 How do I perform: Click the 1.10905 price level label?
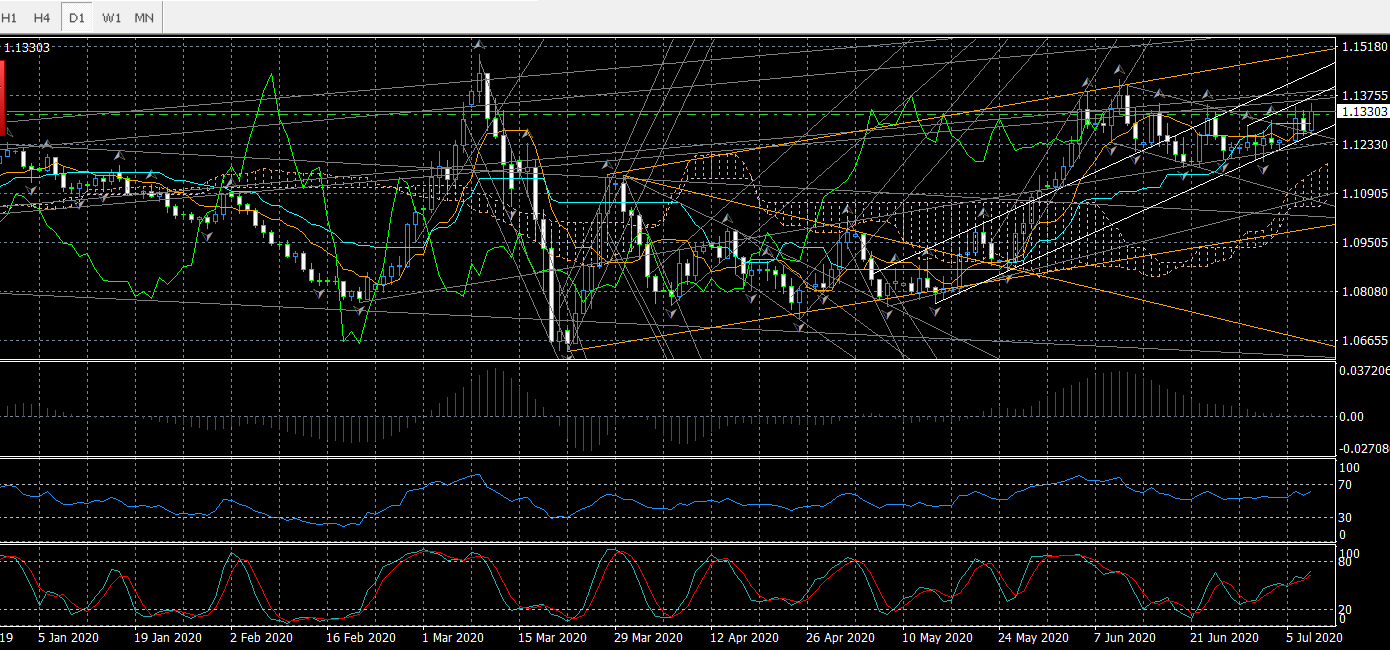1365,194
